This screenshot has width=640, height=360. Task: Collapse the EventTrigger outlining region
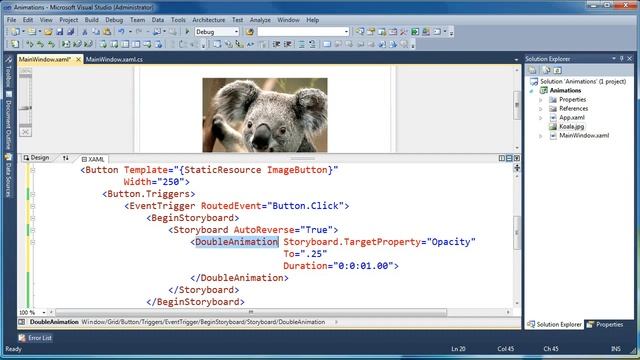point(33,206)
